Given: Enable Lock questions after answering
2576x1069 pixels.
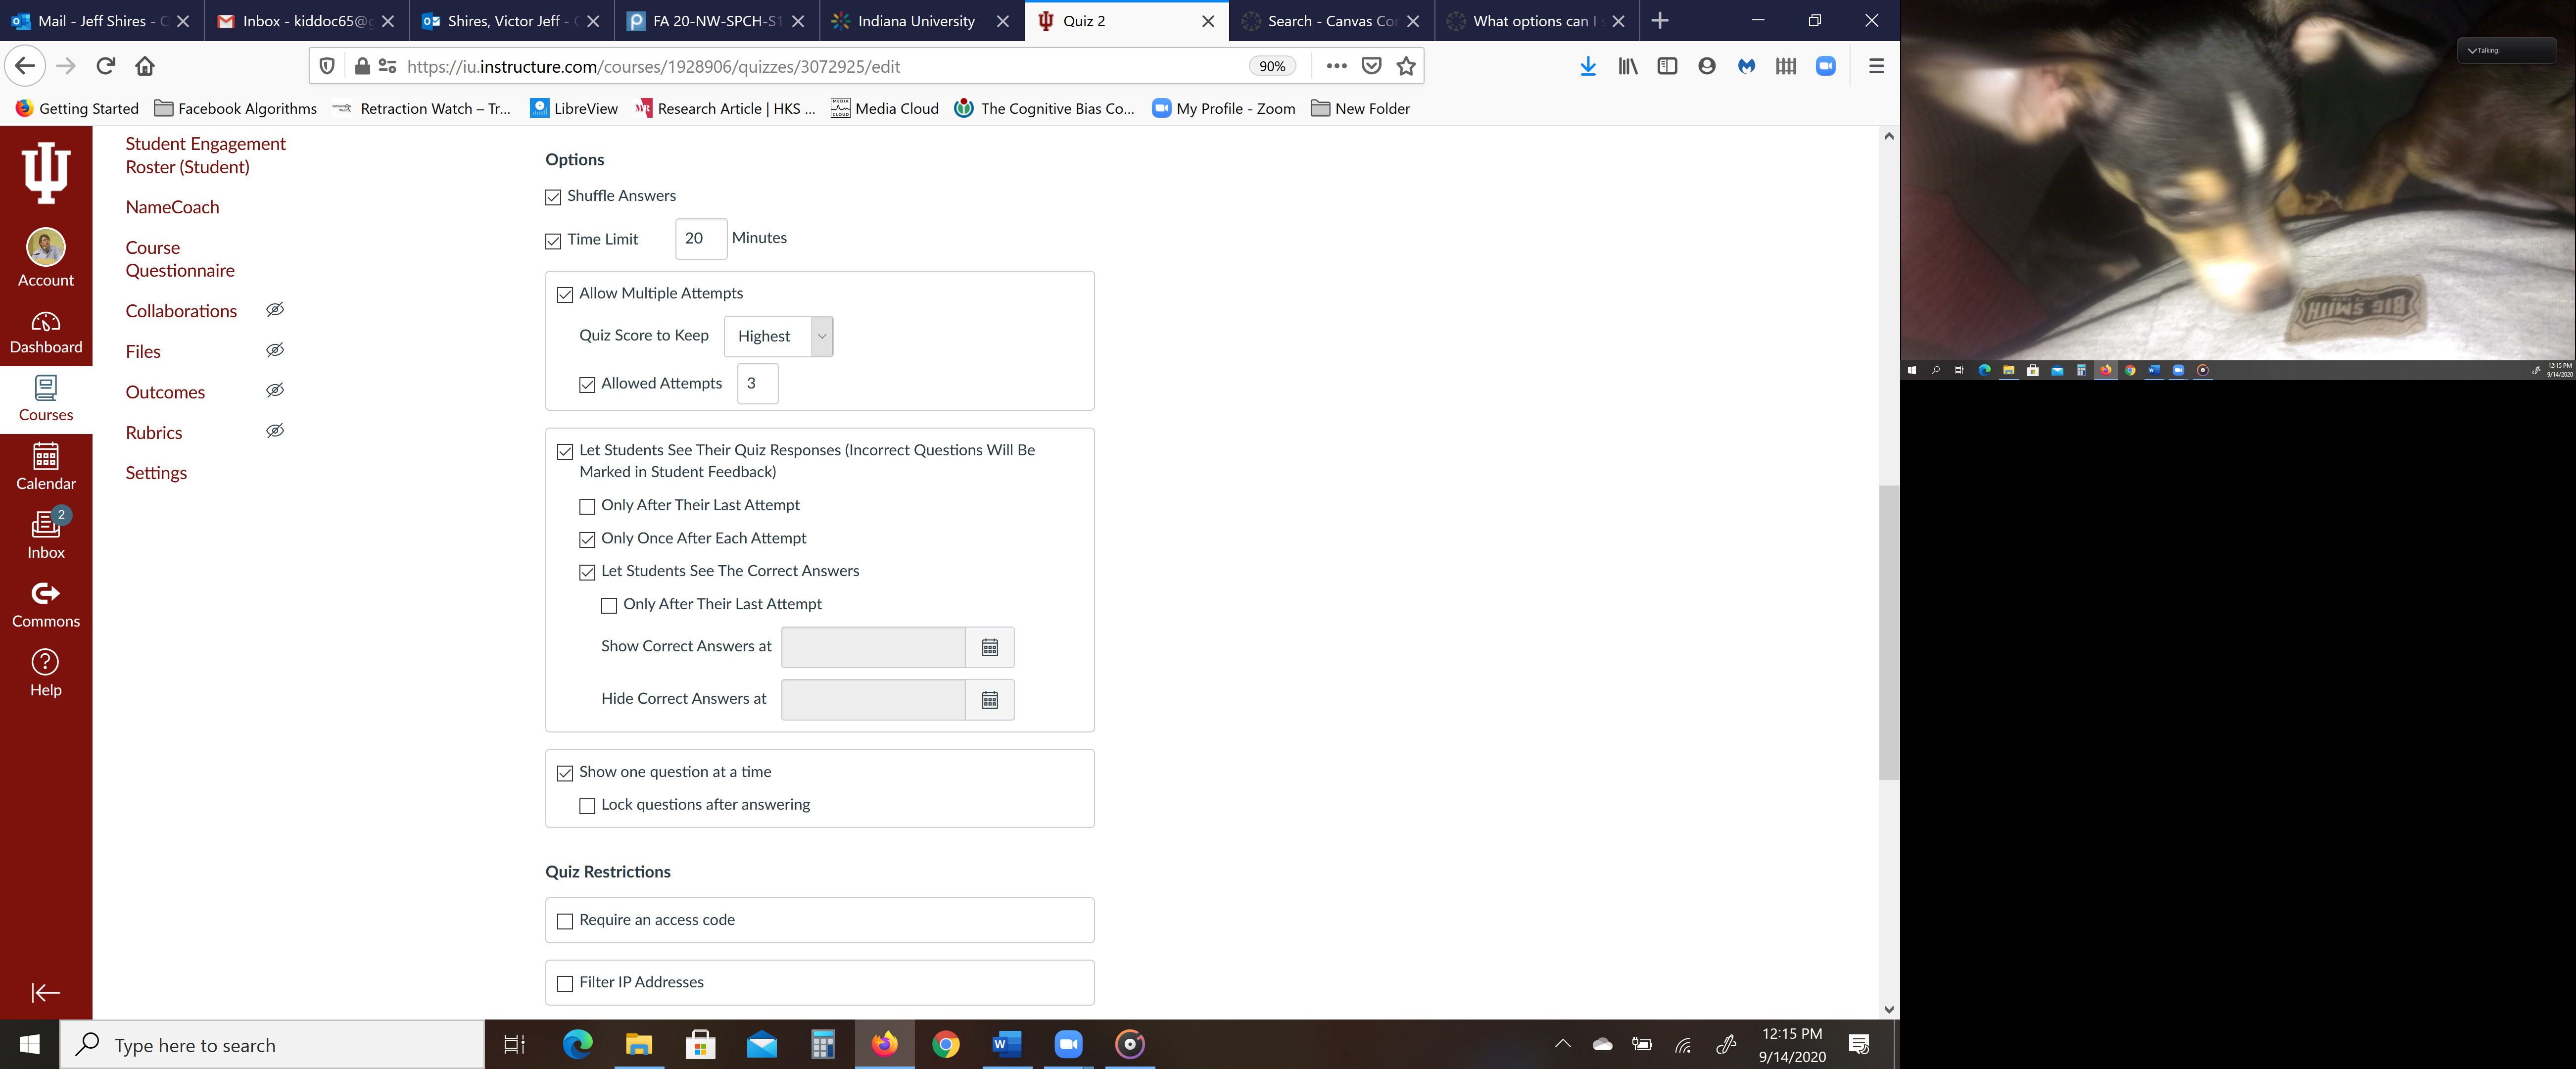Looking at the screenshot, I should click(x=587, y=806).
